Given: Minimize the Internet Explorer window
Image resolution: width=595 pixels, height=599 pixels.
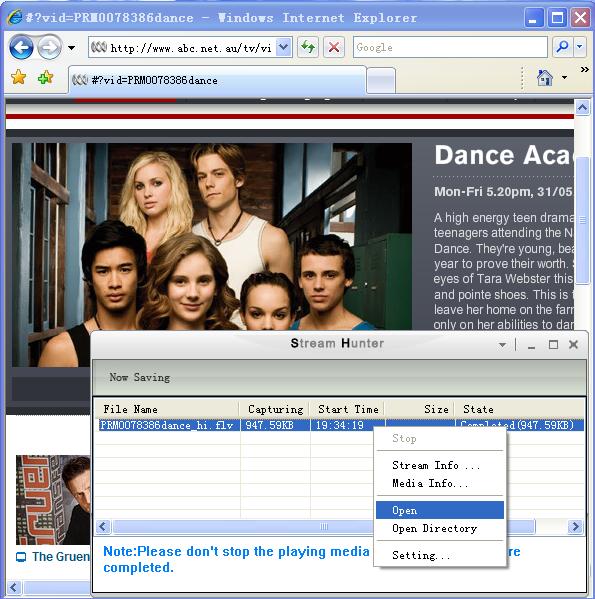Looking at the screenshot, I should (534, 18).
